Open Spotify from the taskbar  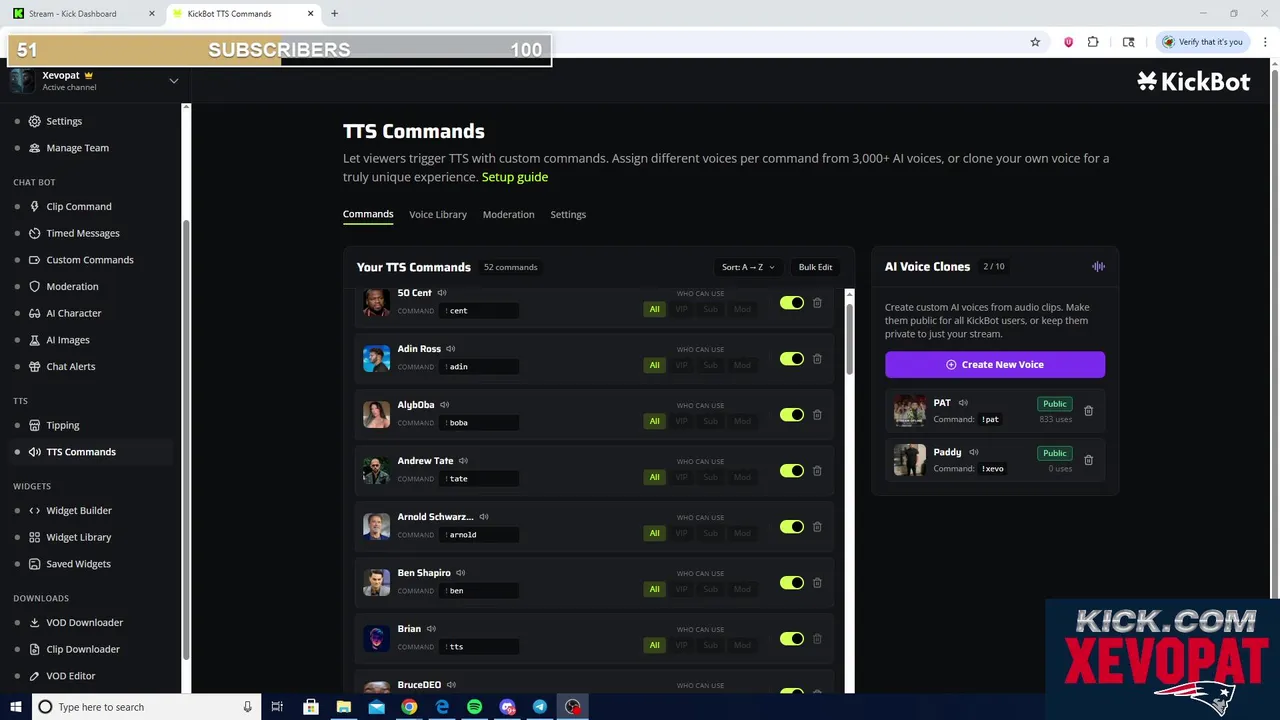tap(474, 707)
